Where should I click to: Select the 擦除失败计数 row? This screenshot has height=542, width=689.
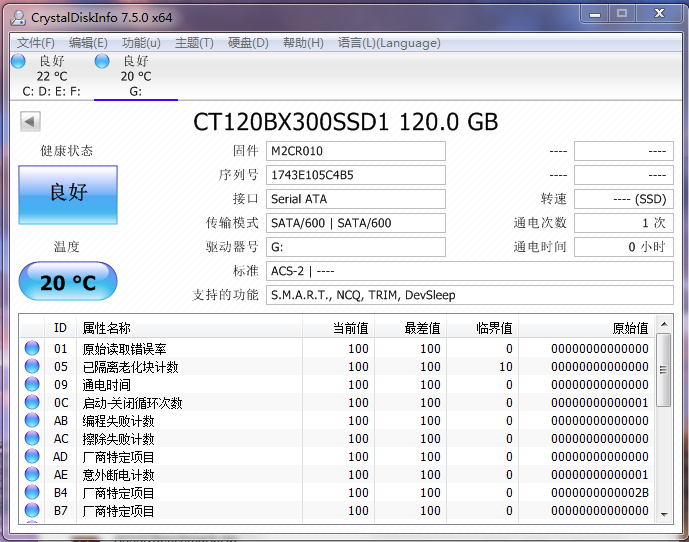[337, 439]
